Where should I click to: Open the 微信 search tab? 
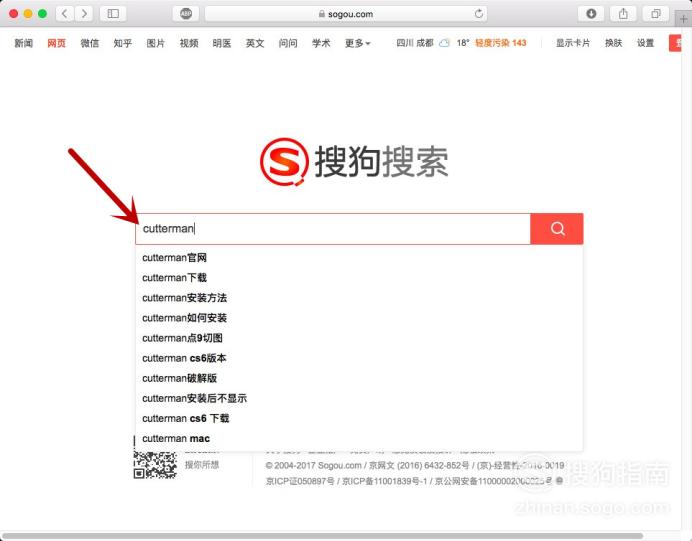(90, 43)
